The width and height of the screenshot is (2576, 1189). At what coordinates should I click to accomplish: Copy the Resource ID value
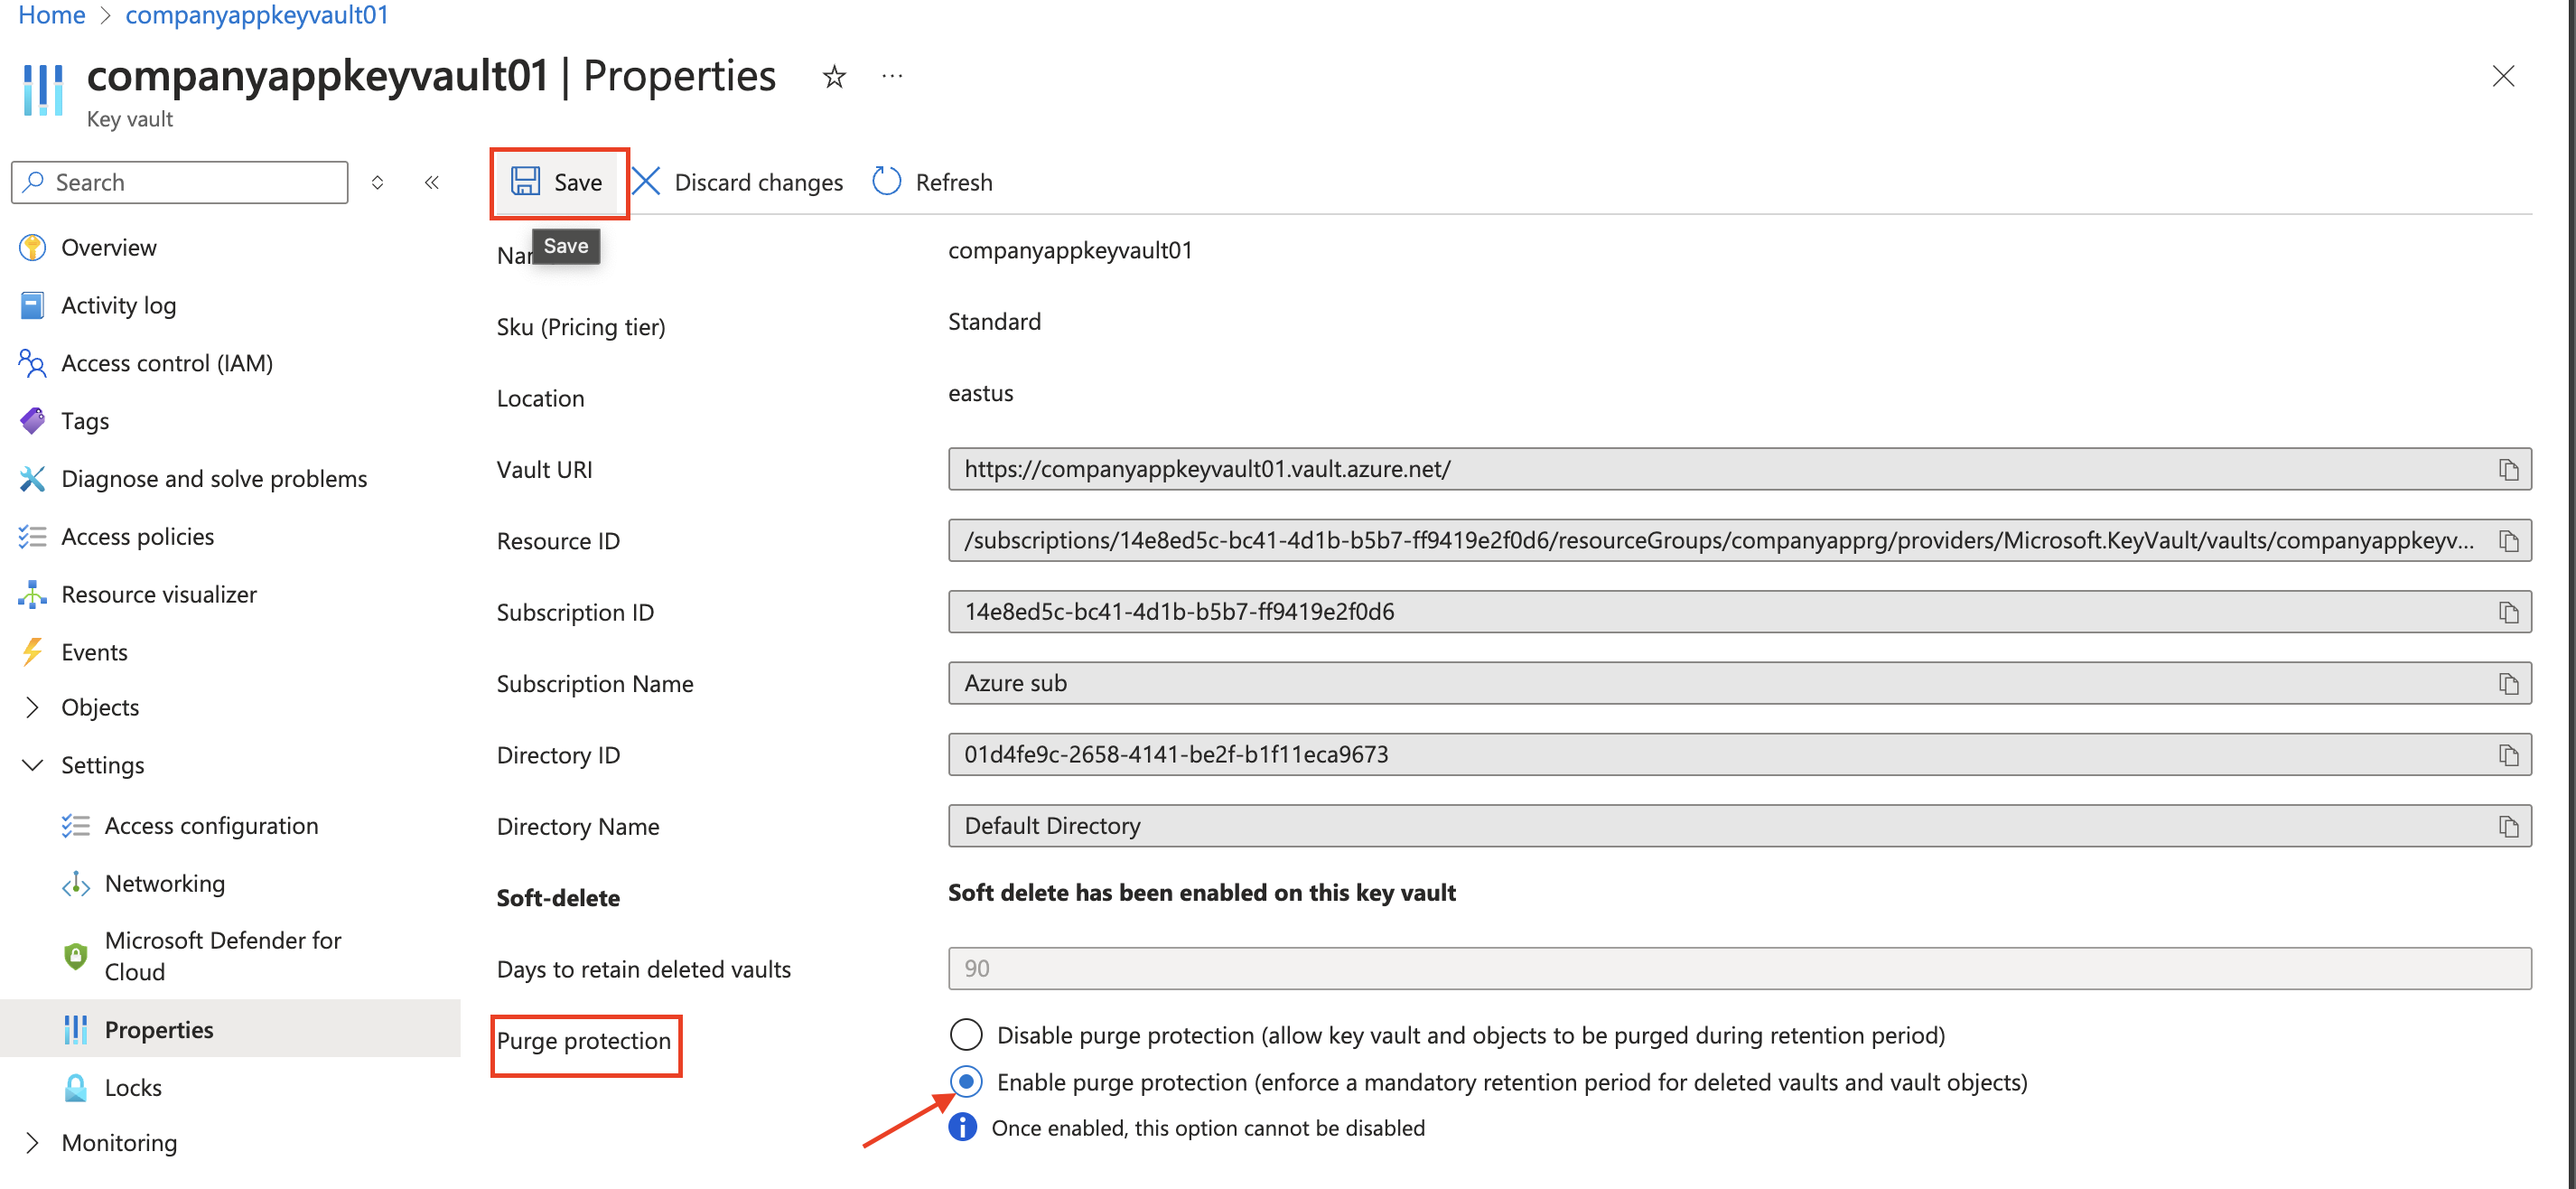point(2508,541)
